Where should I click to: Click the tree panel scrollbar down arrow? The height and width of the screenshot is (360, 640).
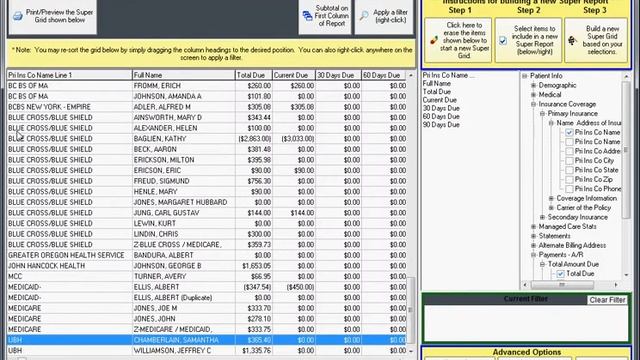(626, 275)
